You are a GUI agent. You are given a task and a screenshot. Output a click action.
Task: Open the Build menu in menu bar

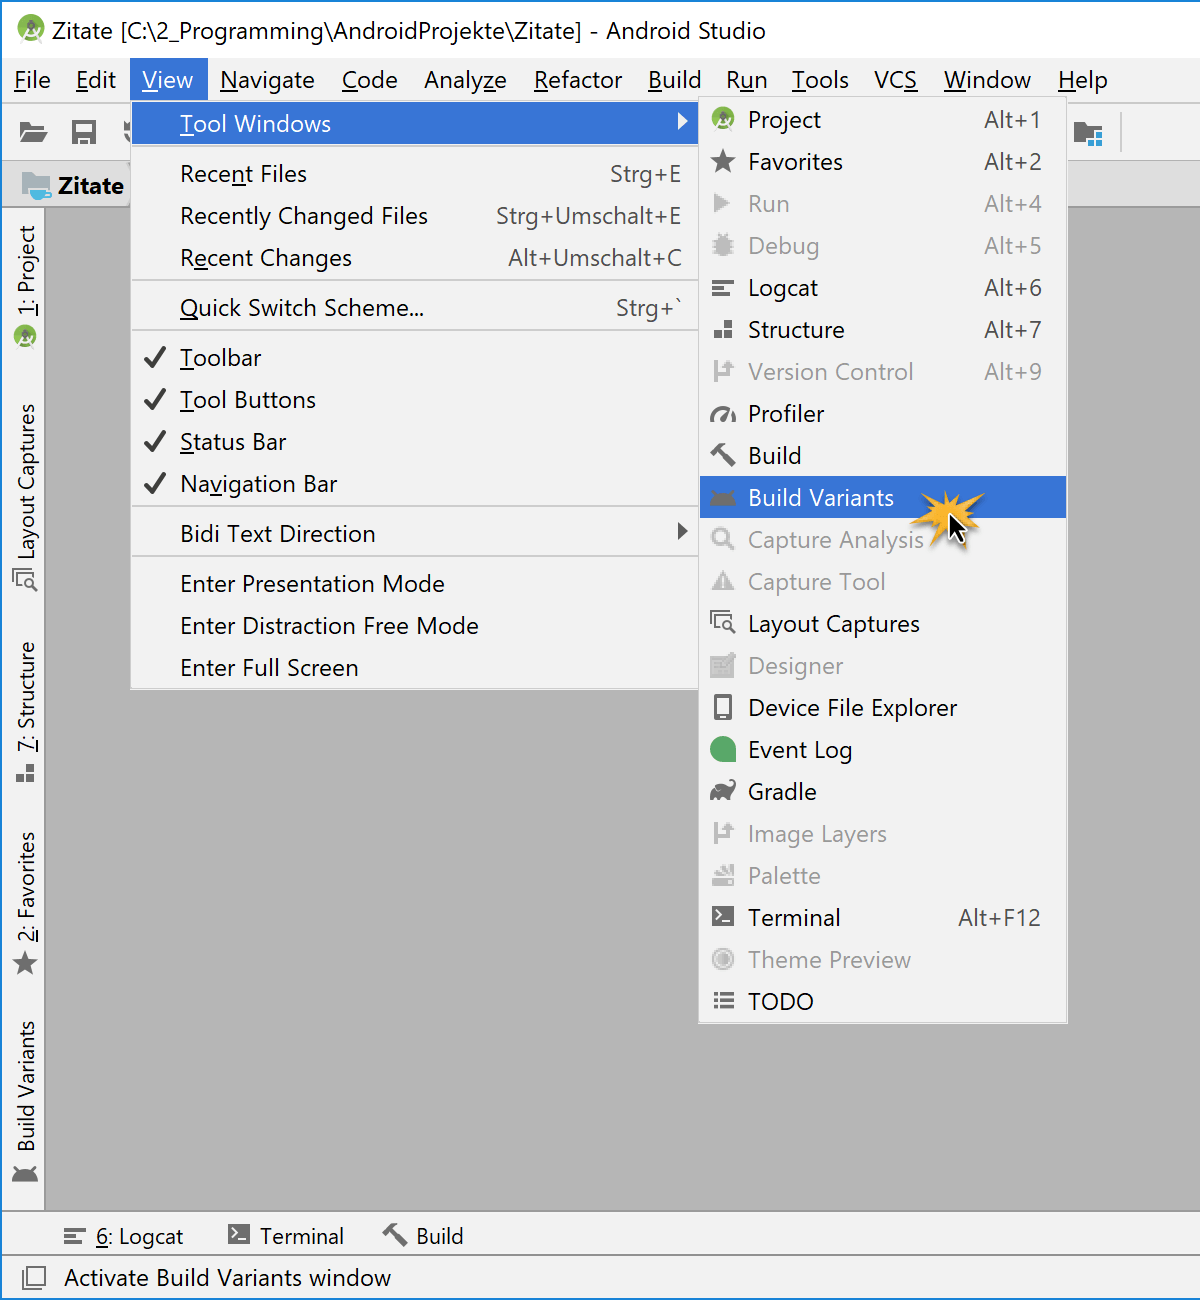674,80
